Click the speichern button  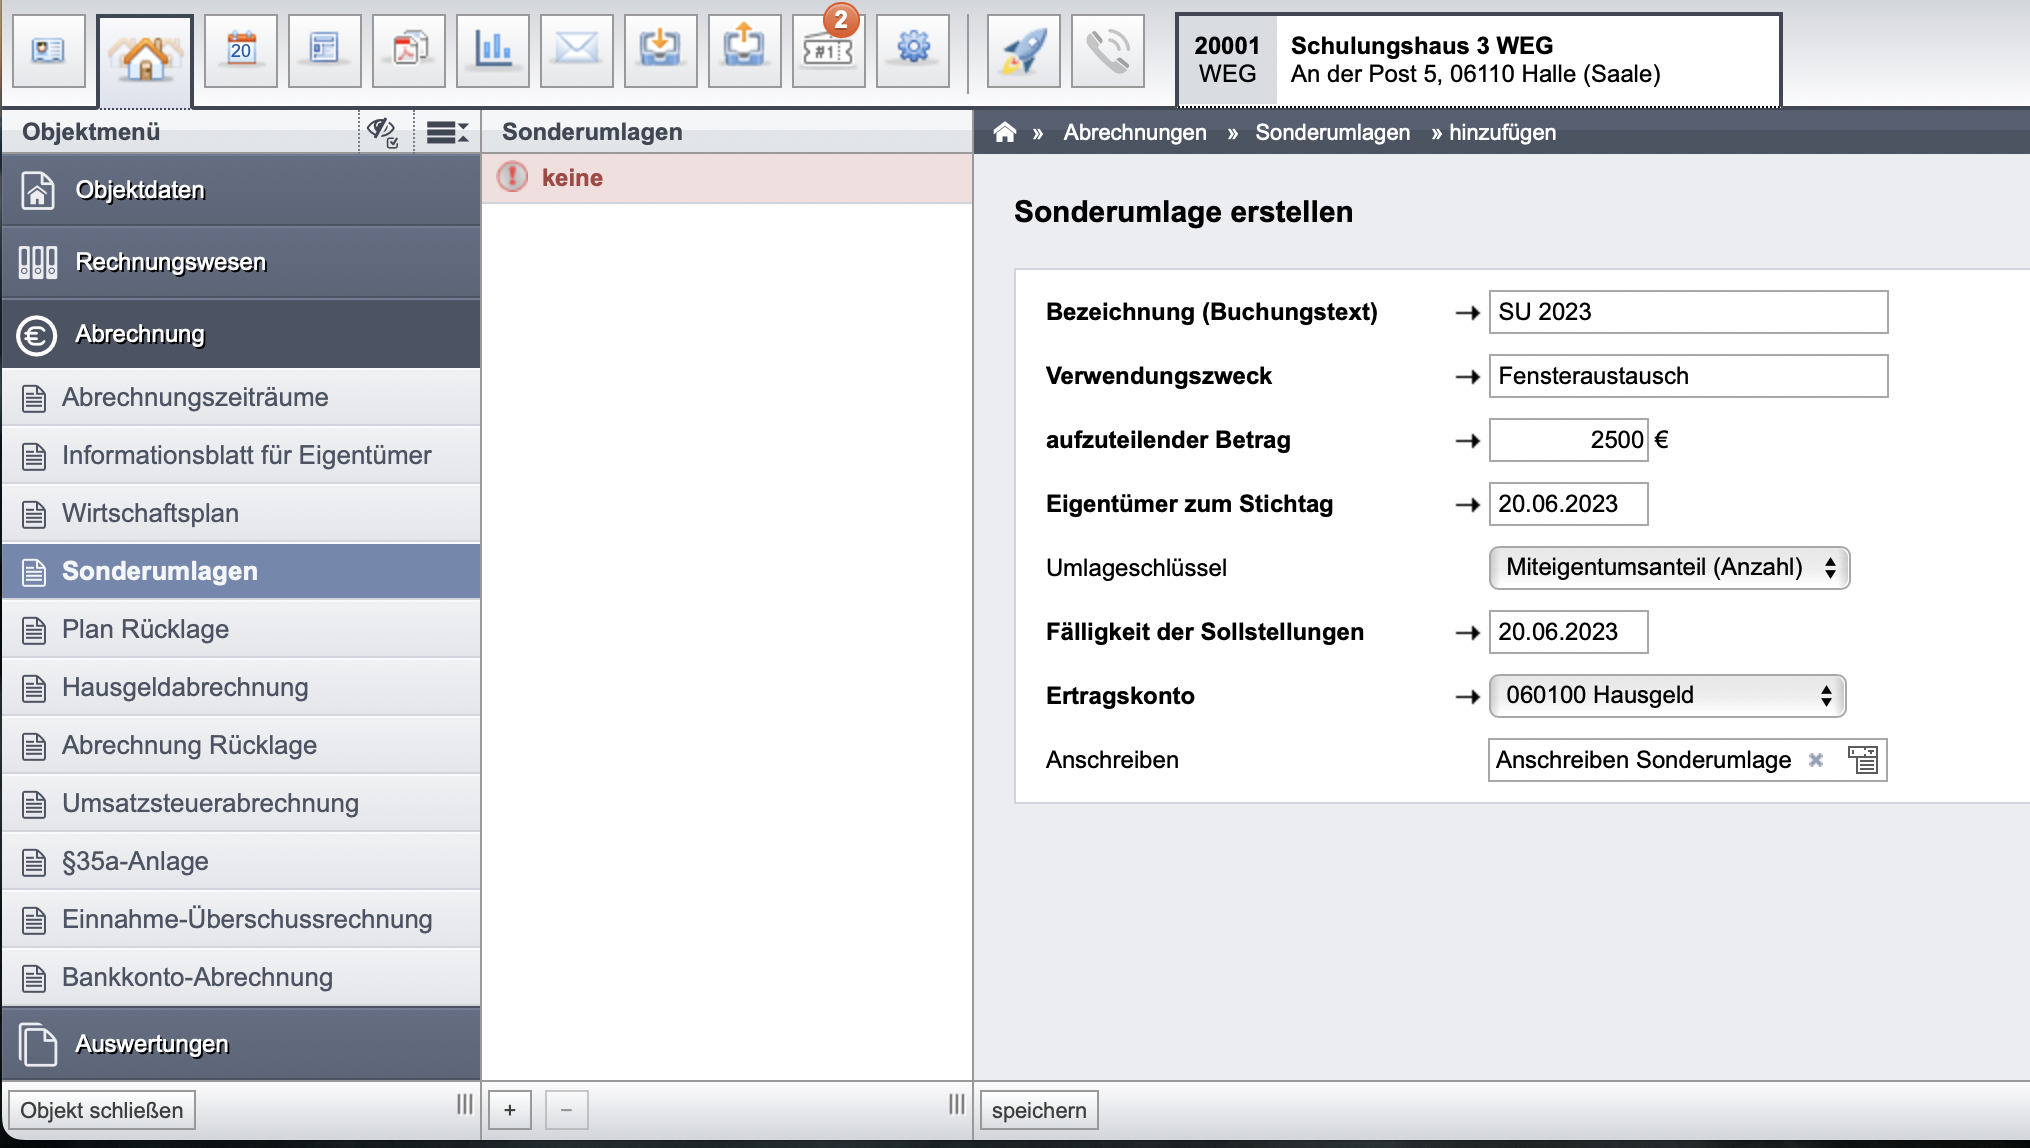[x=1039, y=1110]
